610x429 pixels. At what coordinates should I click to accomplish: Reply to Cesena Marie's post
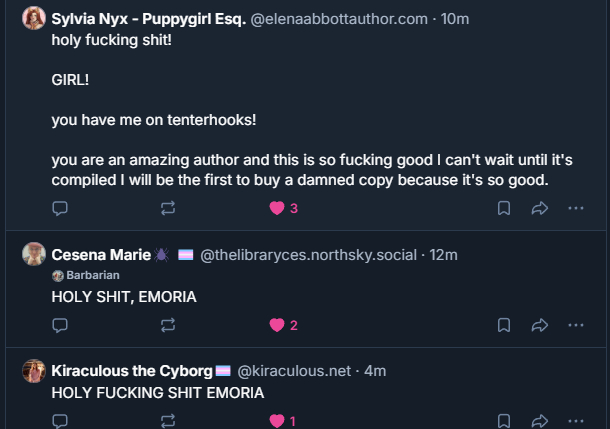coord(60,325)
